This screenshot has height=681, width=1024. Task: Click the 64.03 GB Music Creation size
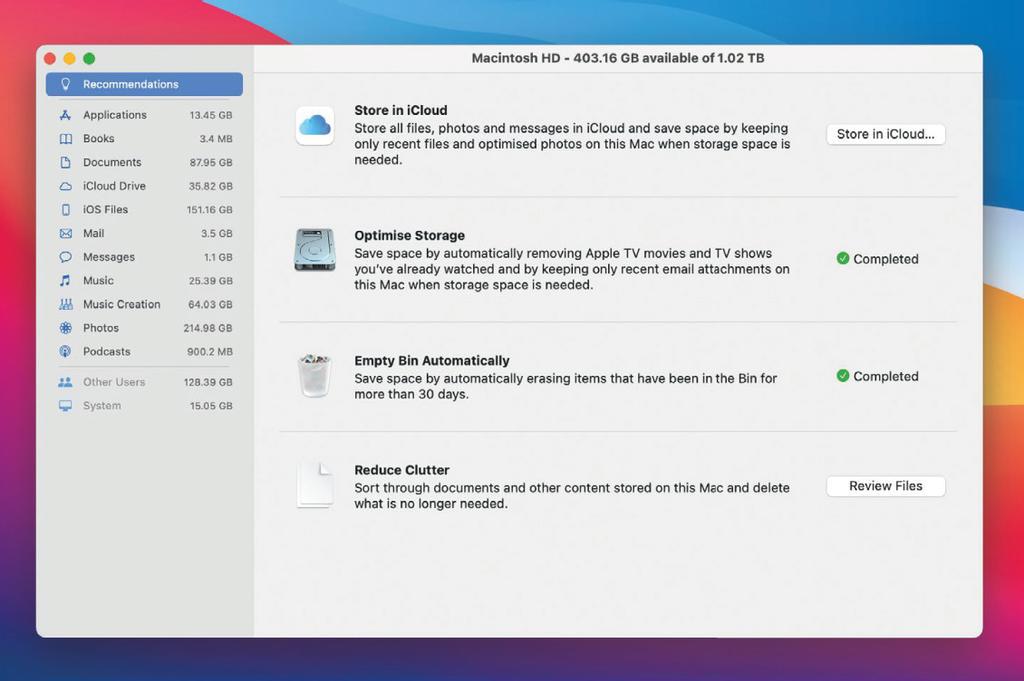click(x=210, y=304)
